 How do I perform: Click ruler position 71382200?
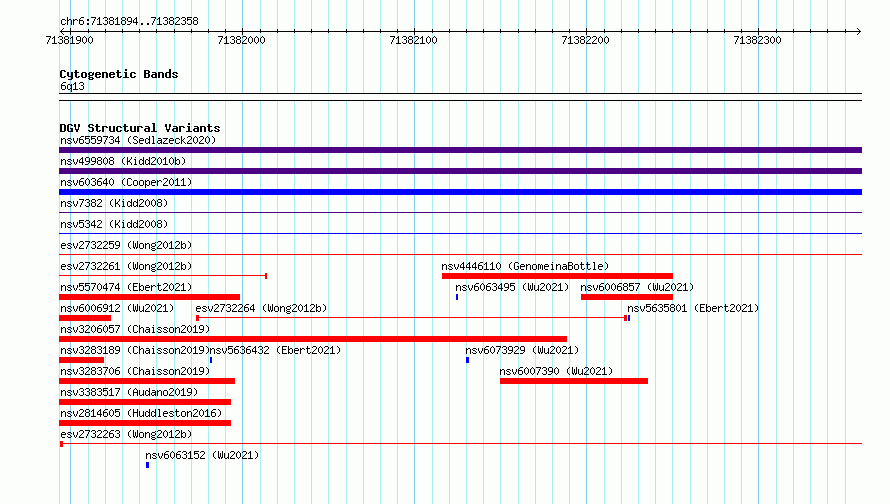tap(585, 40)
